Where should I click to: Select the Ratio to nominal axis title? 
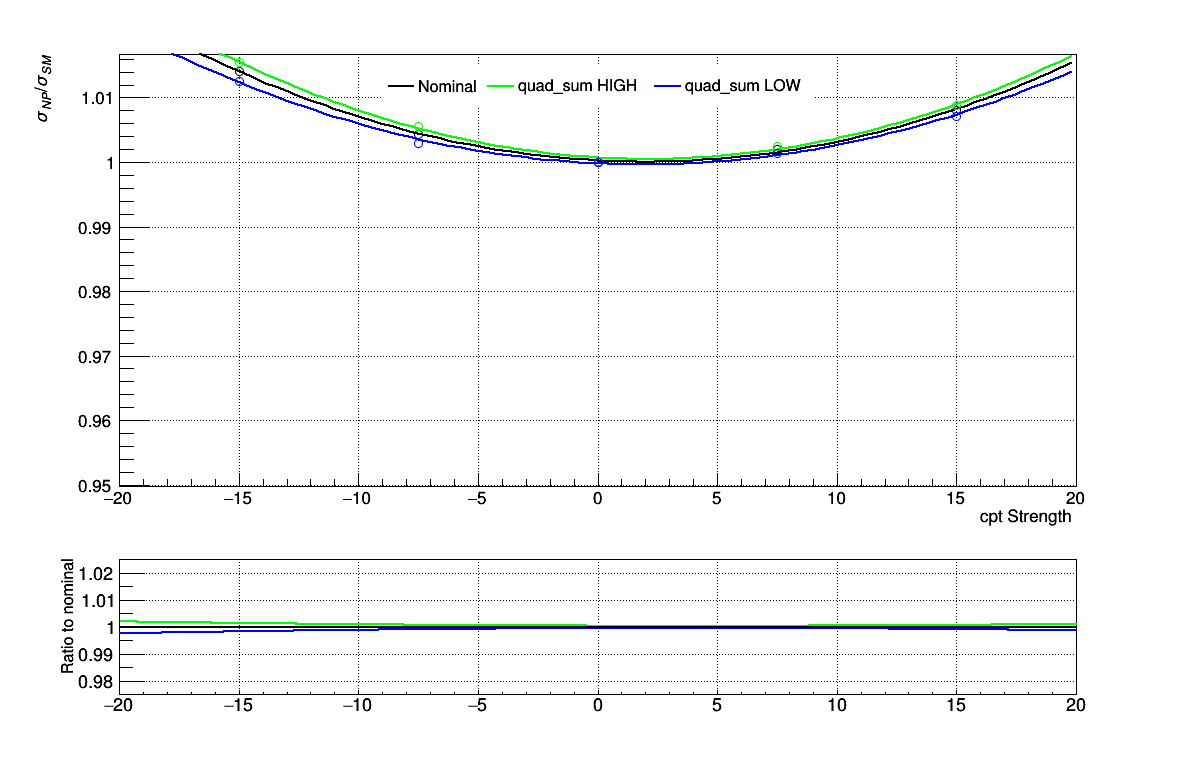[x=67, y=616]
